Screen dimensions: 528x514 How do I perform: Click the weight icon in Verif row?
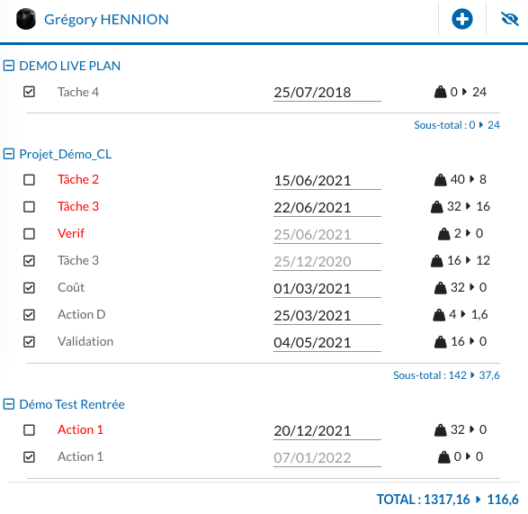(444, 234)
